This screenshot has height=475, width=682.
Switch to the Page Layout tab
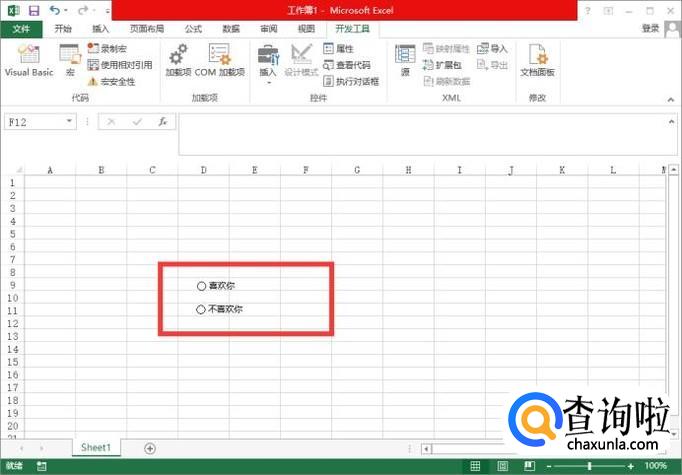click(147, 29)
